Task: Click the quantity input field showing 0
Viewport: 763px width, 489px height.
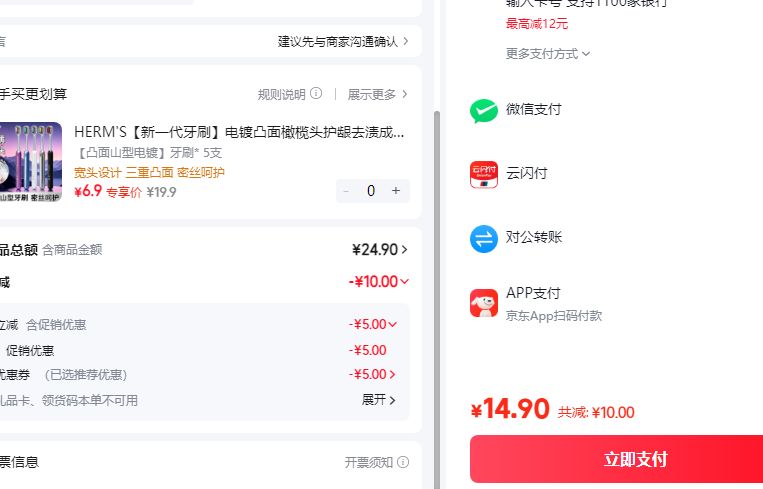Action: [x=371, y=191]
